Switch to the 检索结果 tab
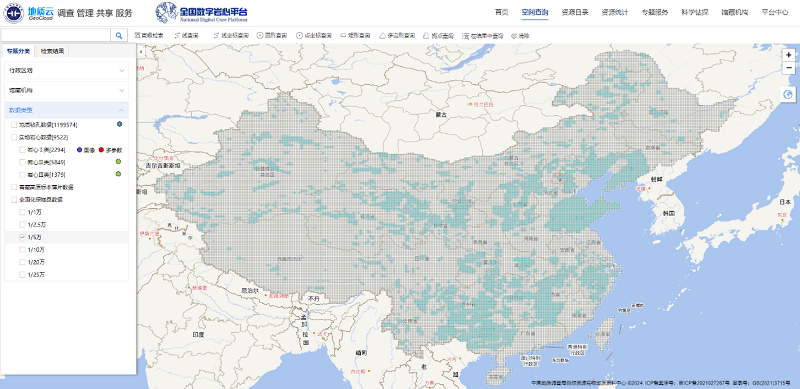The height and width of the screenshot is (389, 800). 53,51
